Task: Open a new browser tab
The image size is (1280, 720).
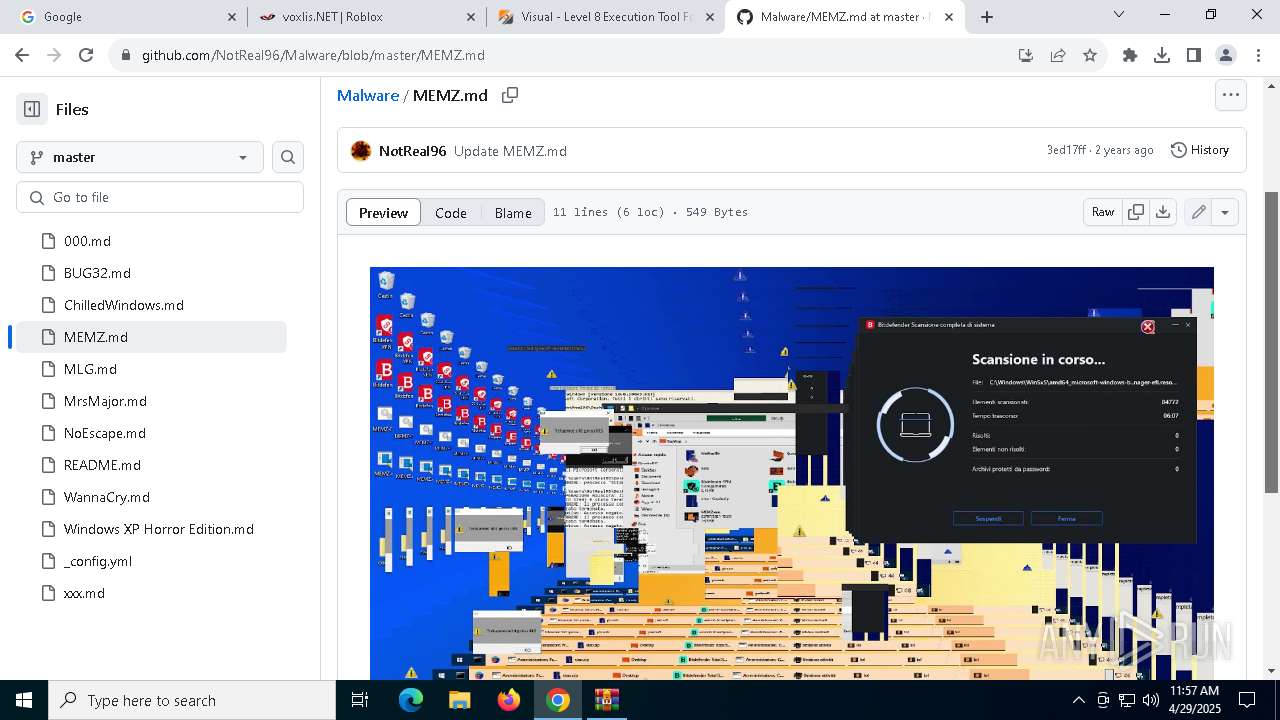Action: pos(987,17)
